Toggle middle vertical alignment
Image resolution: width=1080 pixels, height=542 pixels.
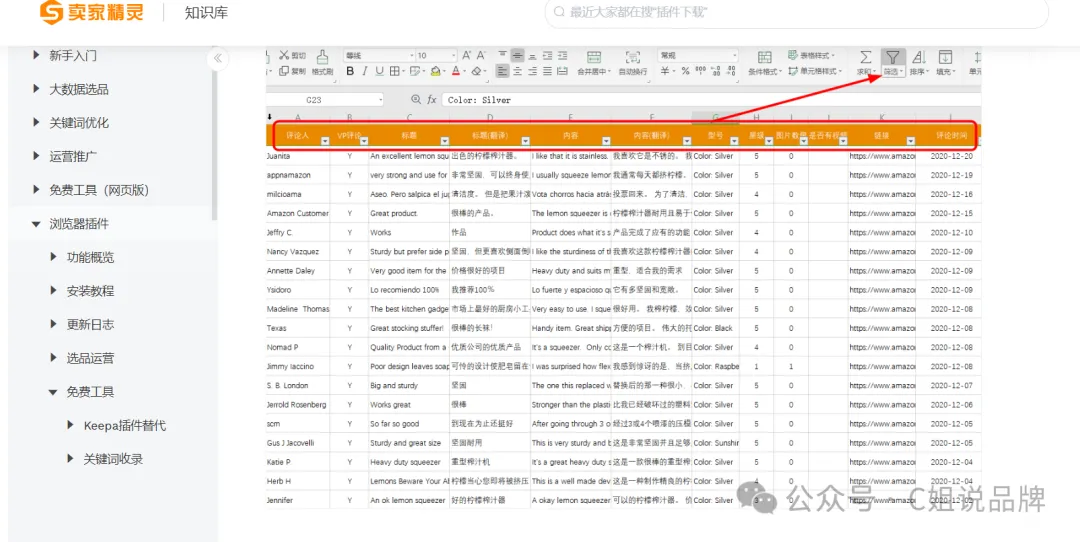pos(517,55)
